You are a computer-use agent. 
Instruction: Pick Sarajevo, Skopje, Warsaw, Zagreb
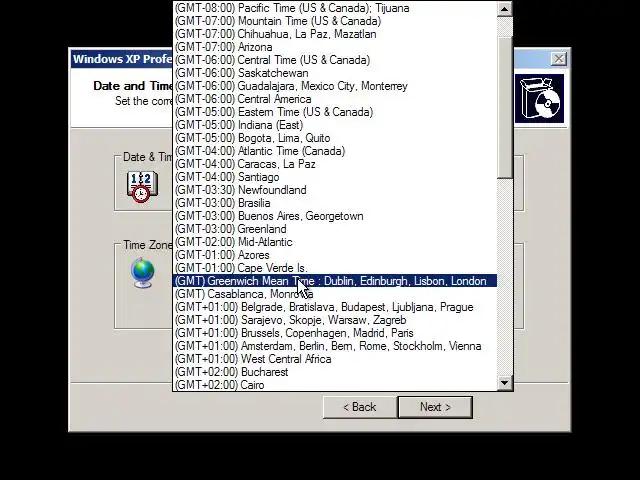[335, 320]
